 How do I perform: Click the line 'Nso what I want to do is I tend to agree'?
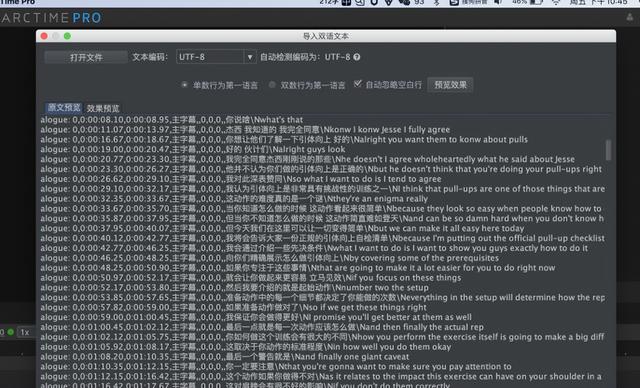241,179
